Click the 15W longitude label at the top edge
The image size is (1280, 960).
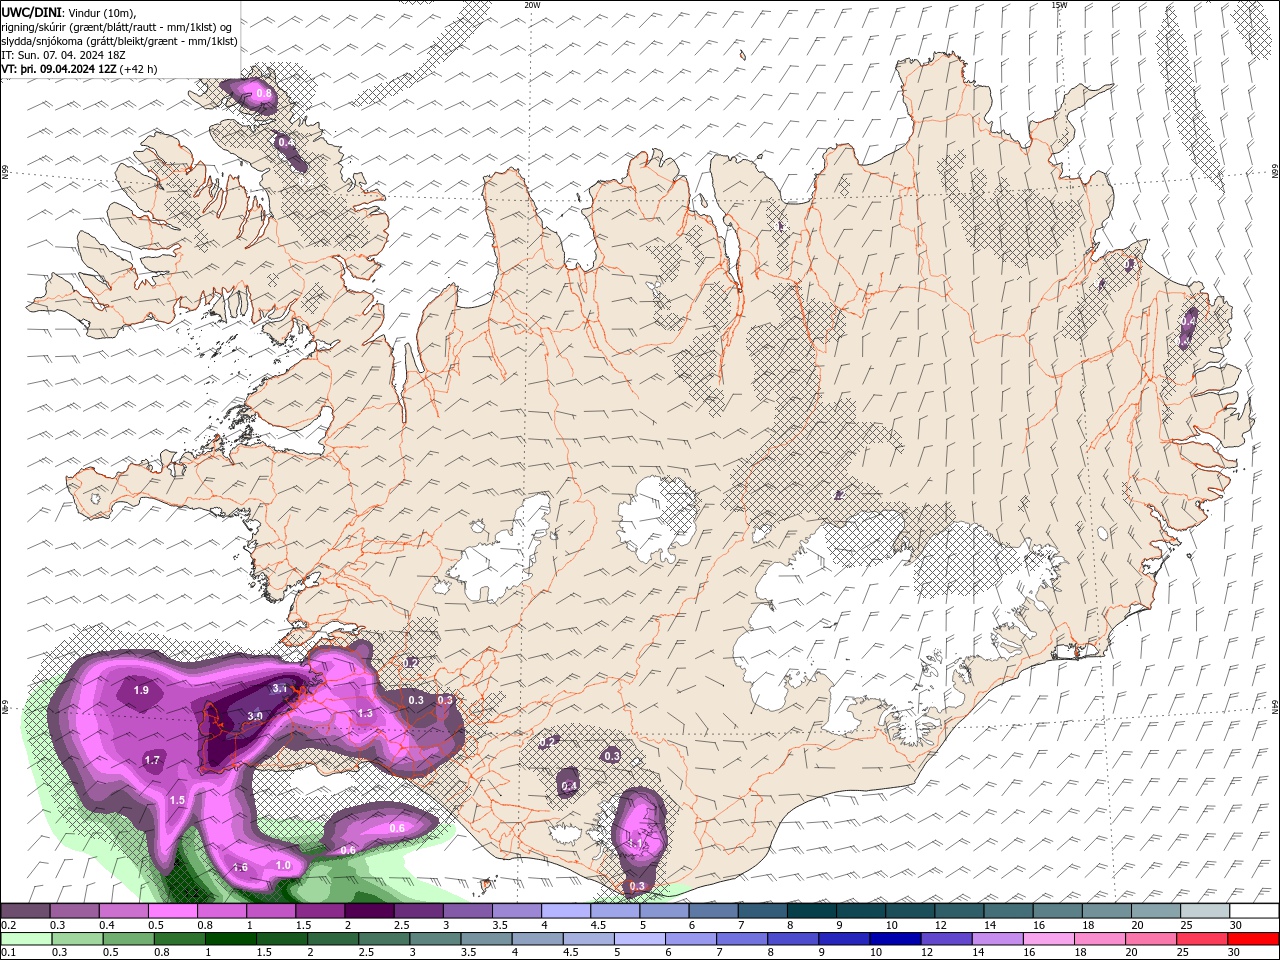1059,4
